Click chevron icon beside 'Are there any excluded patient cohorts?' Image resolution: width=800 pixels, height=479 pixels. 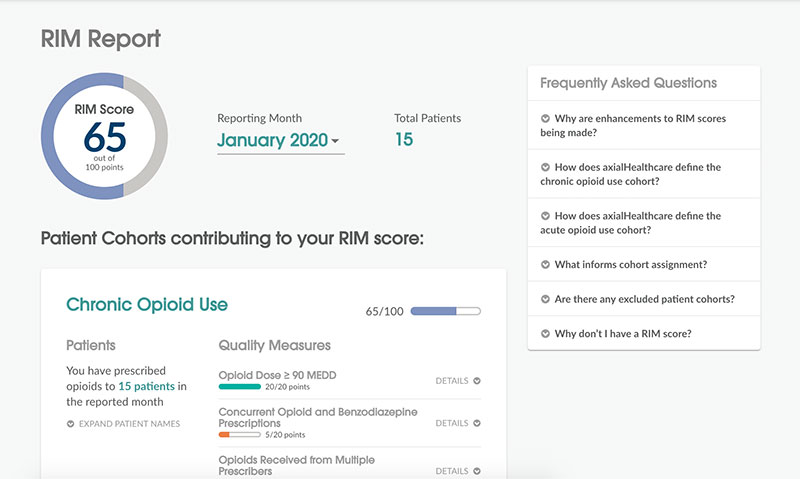pyautogui.click(x=545, y=299)
